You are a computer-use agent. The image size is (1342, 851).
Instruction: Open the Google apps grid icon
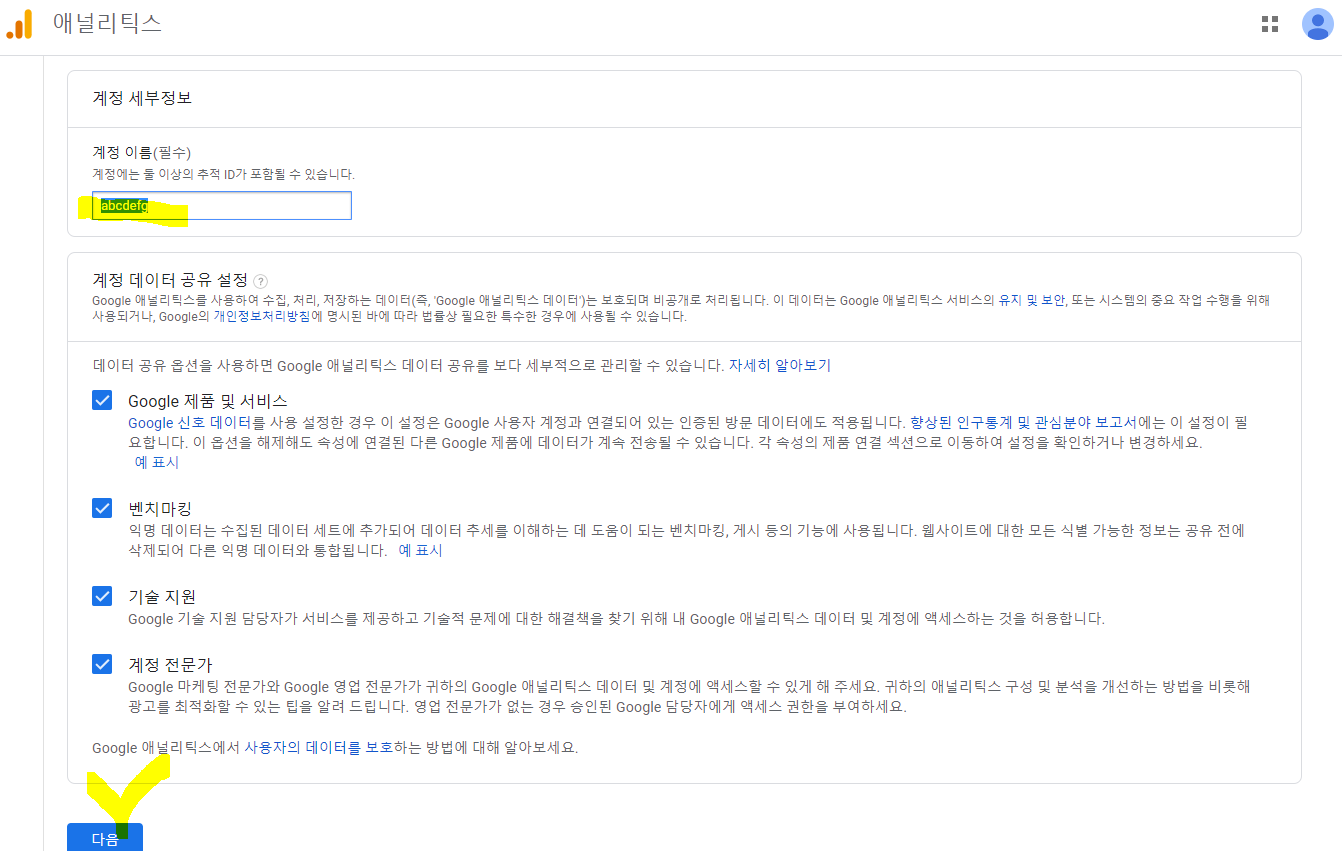pos(1270,24)
